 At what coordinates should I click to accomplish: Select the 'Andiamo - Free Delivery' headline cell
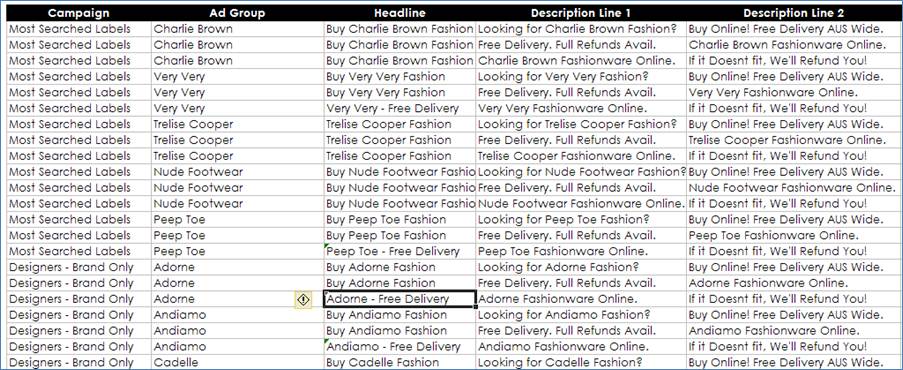400,347
